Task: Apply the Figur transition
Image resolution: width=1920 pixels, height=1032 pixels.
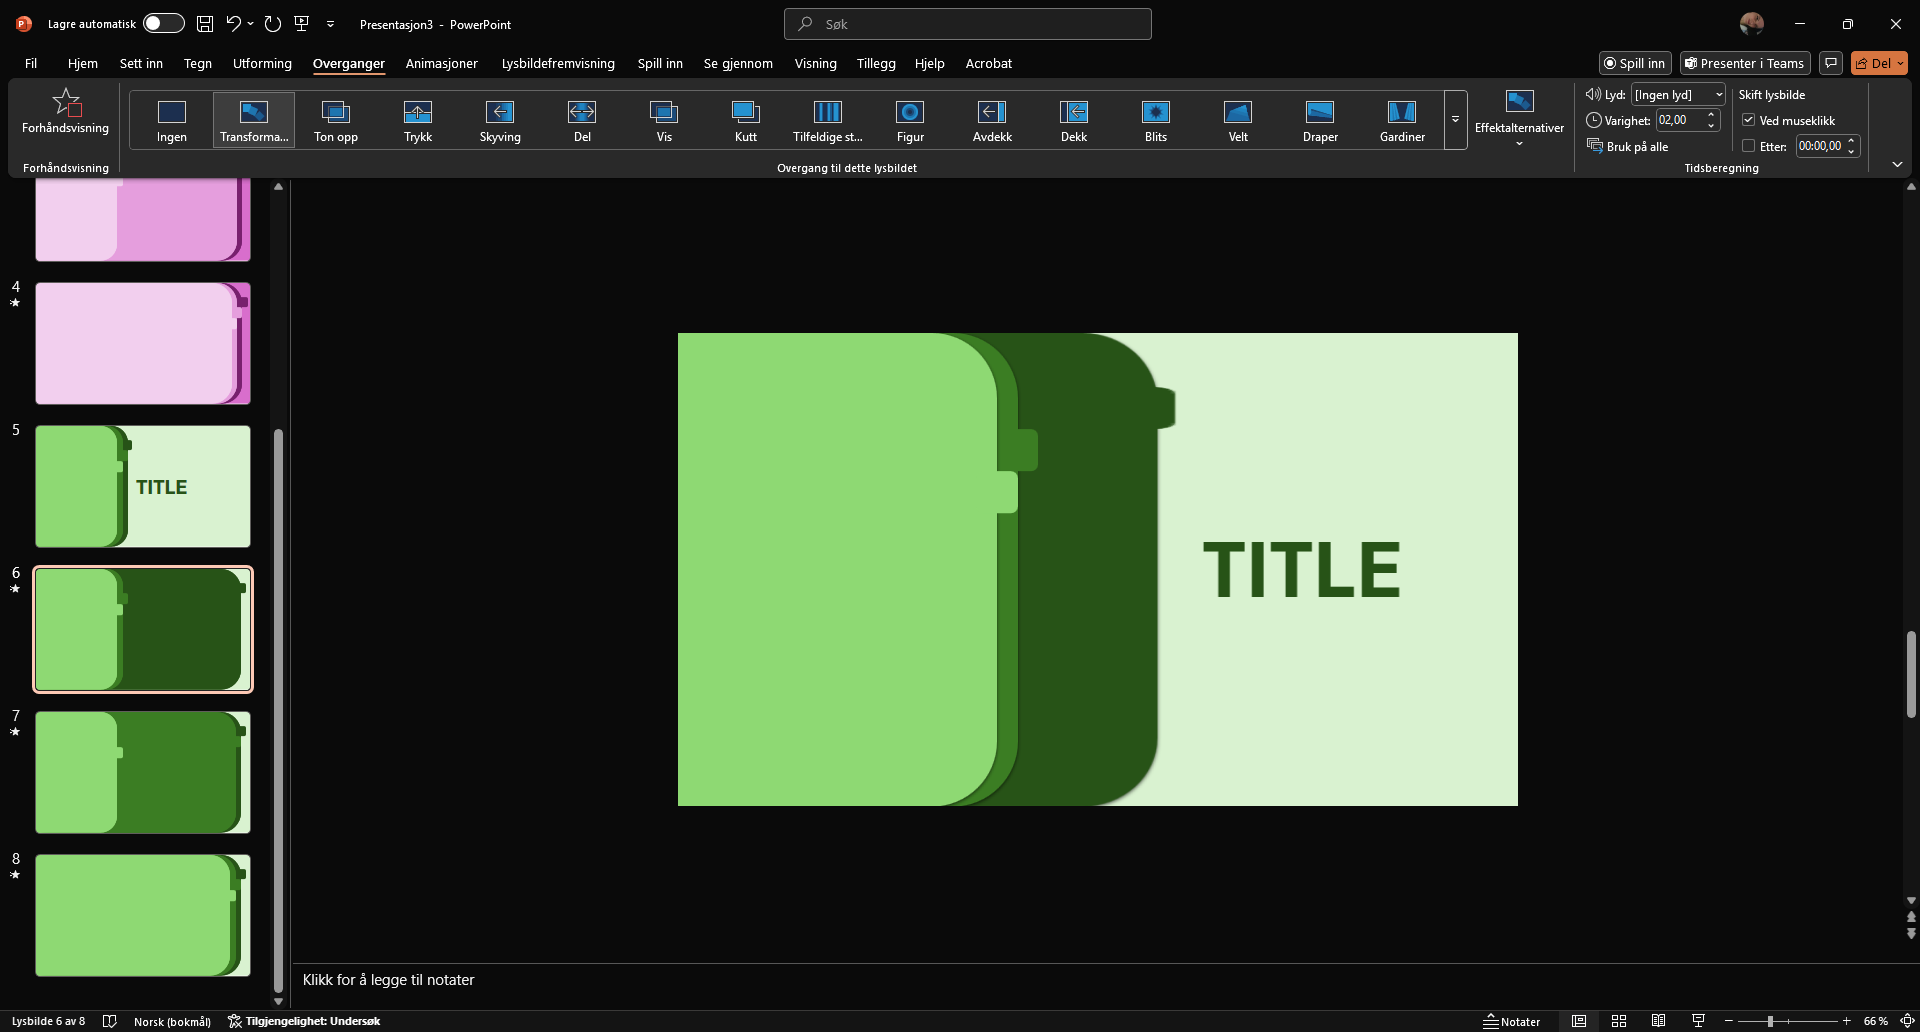Action: (x=910, y=120)
